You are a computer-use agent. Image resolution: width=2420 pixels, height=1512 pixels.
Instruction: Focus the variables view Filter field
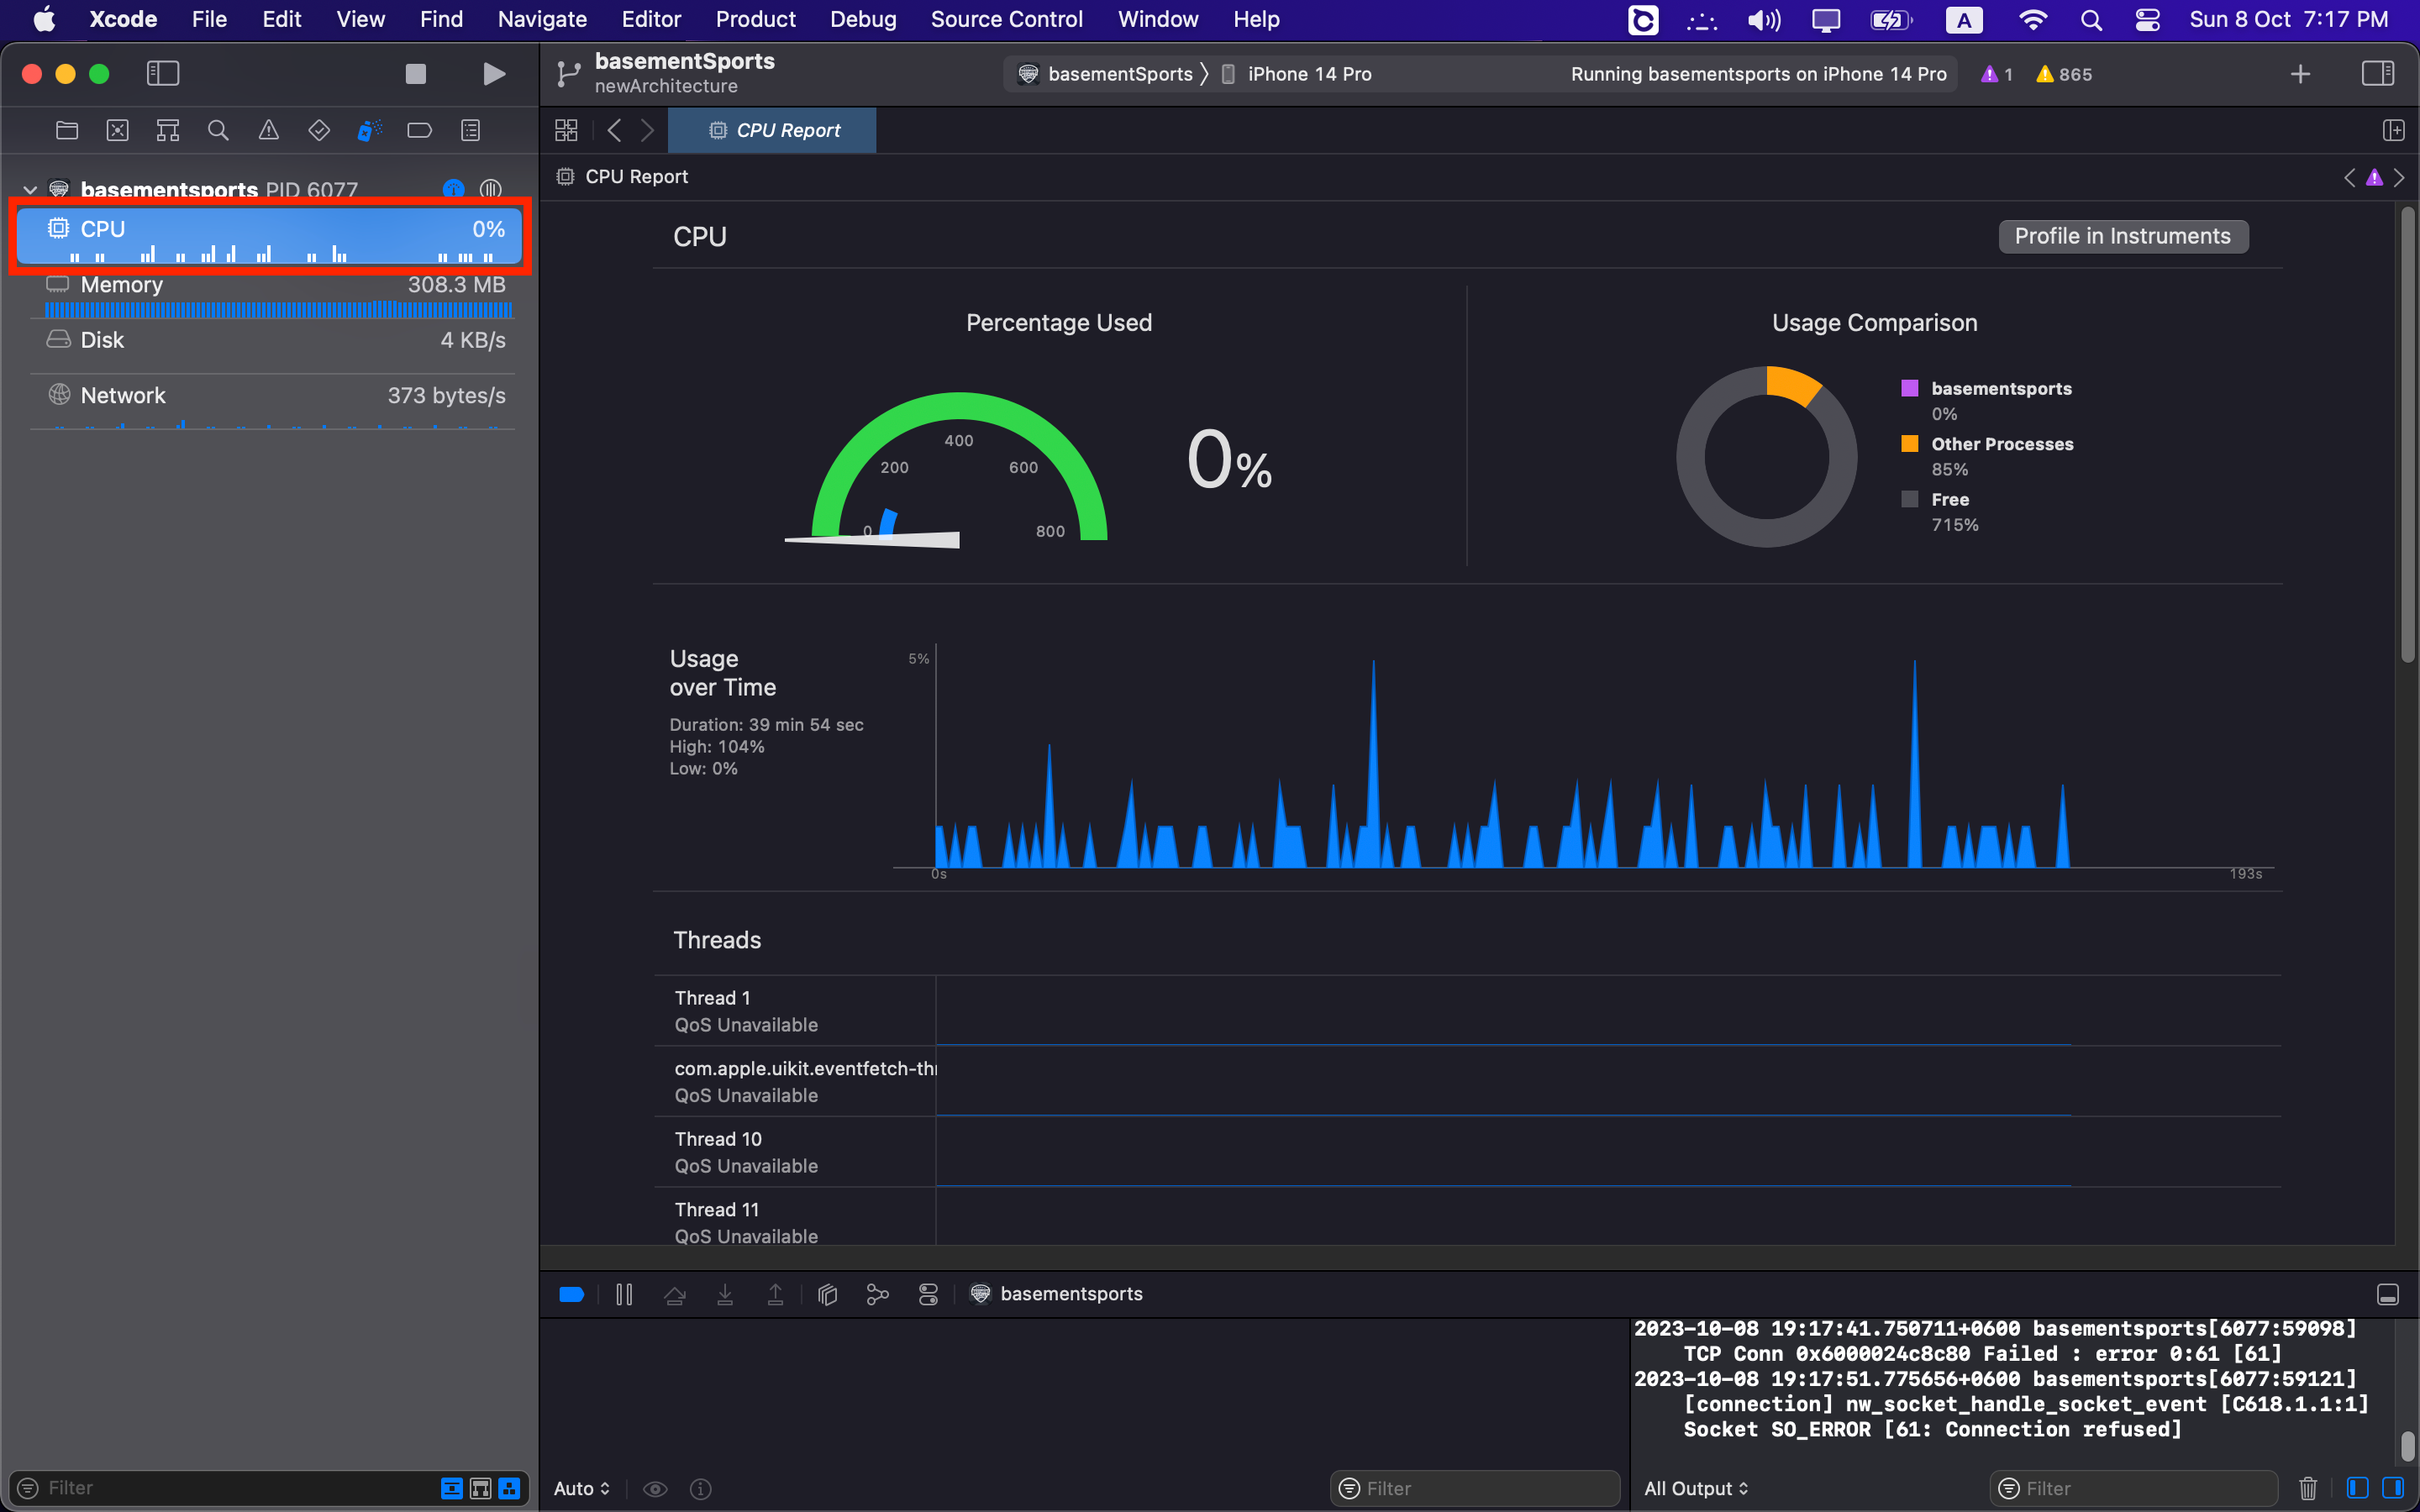[1474, 1488]
